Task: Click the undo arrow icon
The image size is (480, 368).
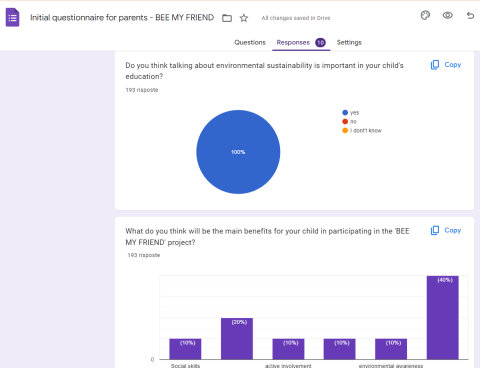Action: [x=470, y=15]
